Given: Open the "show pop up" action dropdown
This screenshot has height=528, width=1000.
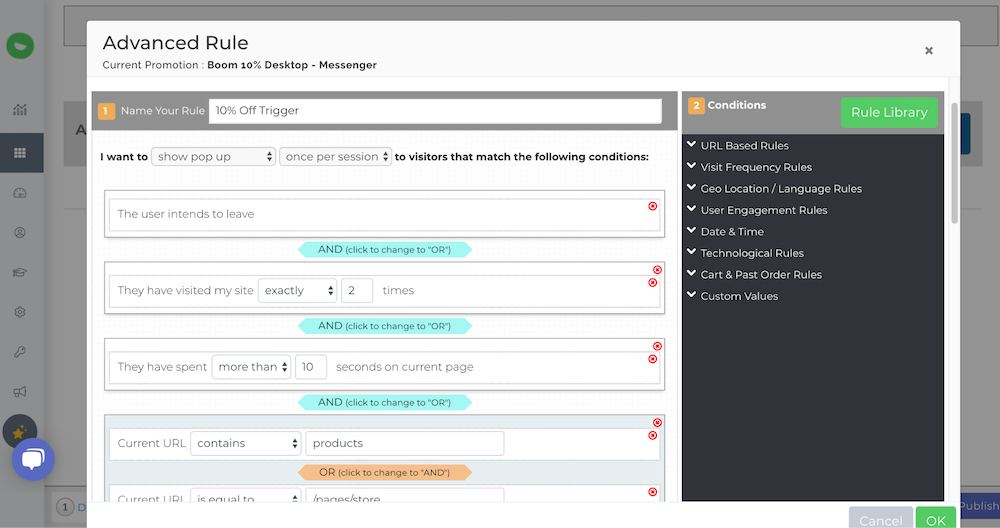Looking at the screenshot, I should point(214,157).
